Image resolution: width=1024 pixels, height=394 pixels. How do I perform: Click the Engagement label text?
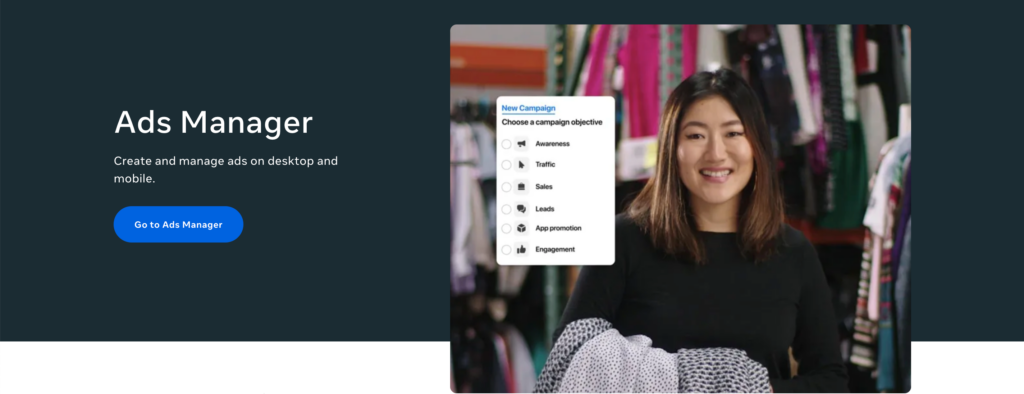[555, 250]
